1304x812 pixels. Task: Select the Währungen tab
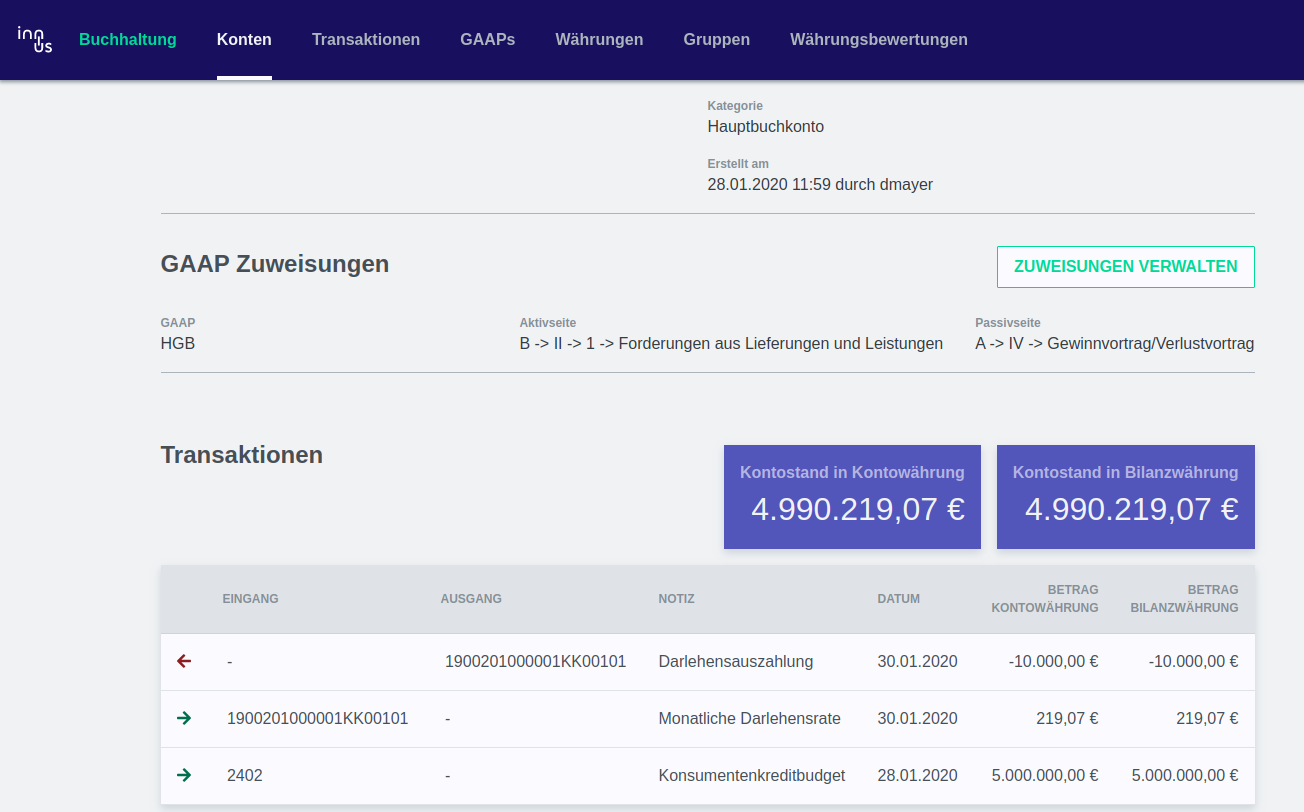click(599, 40)
